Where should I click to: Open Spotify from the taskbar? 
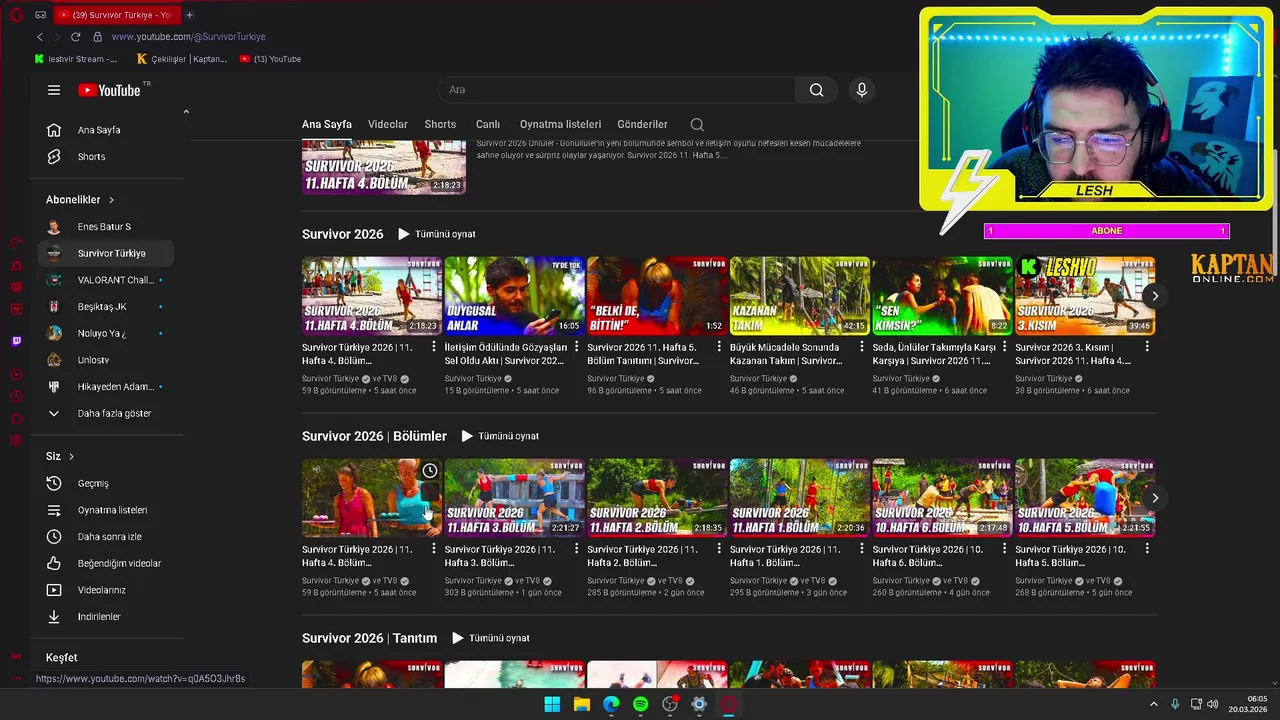640,704
